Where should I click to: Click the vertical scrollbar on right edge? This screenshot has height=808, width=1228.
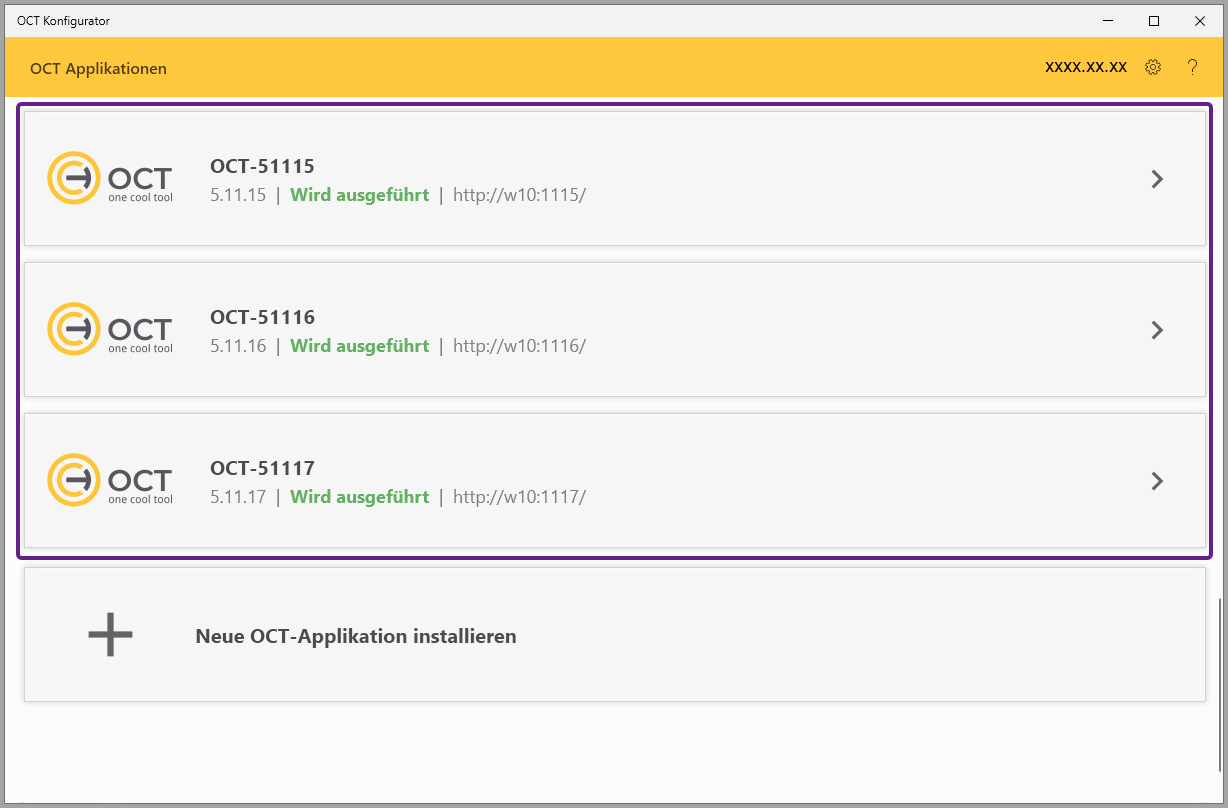(1219, 684)
